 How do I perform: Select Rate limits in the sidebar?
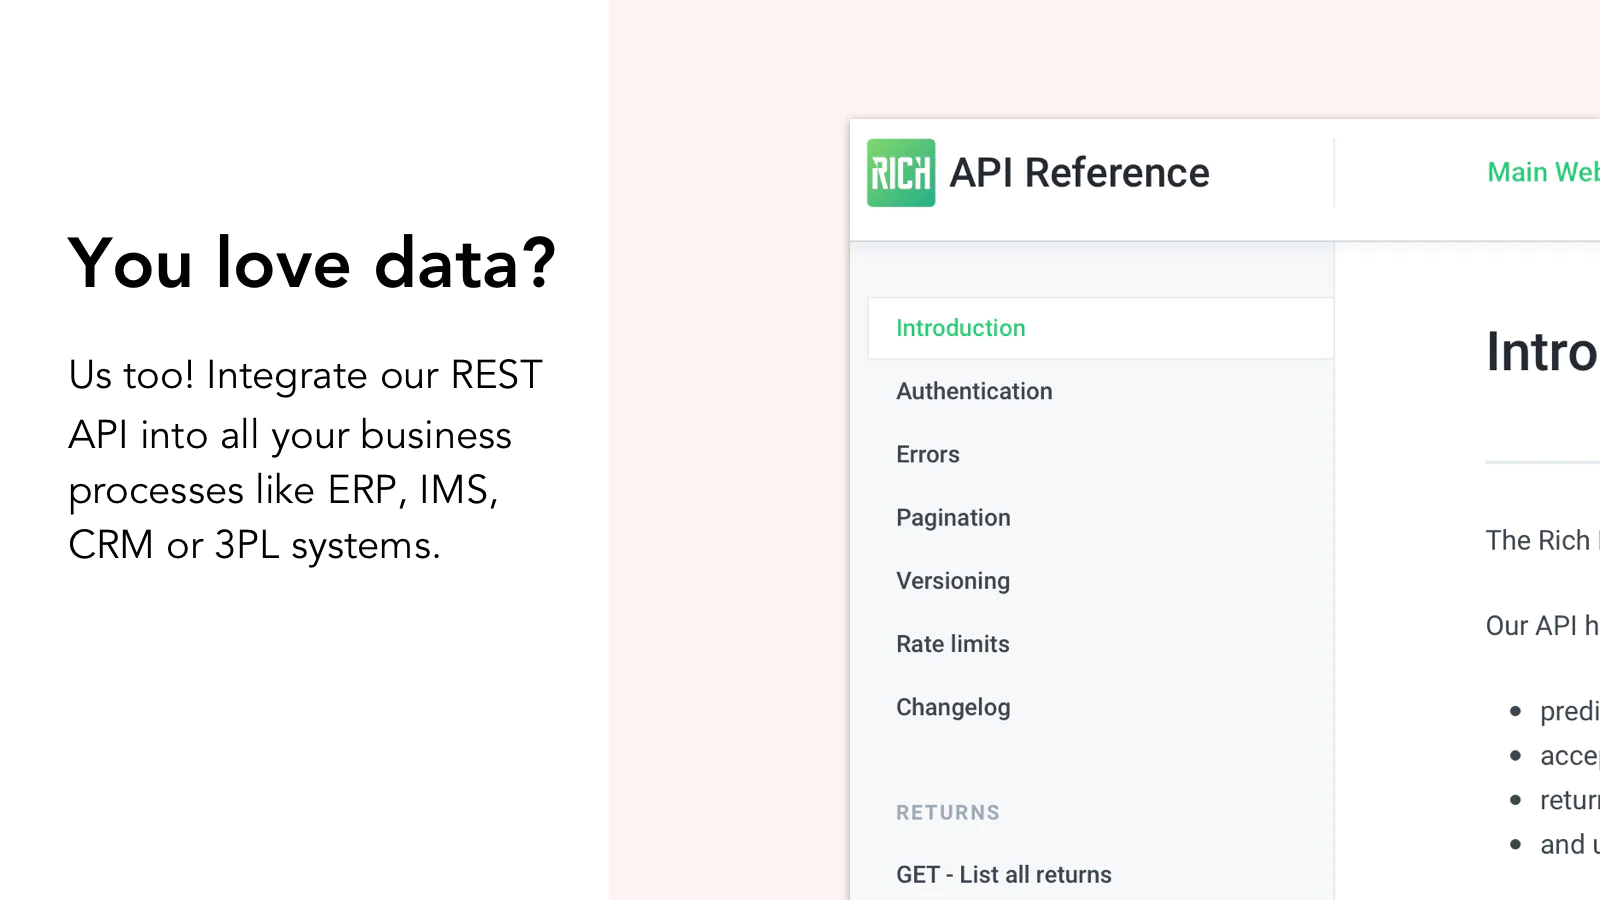coord(952,644)
